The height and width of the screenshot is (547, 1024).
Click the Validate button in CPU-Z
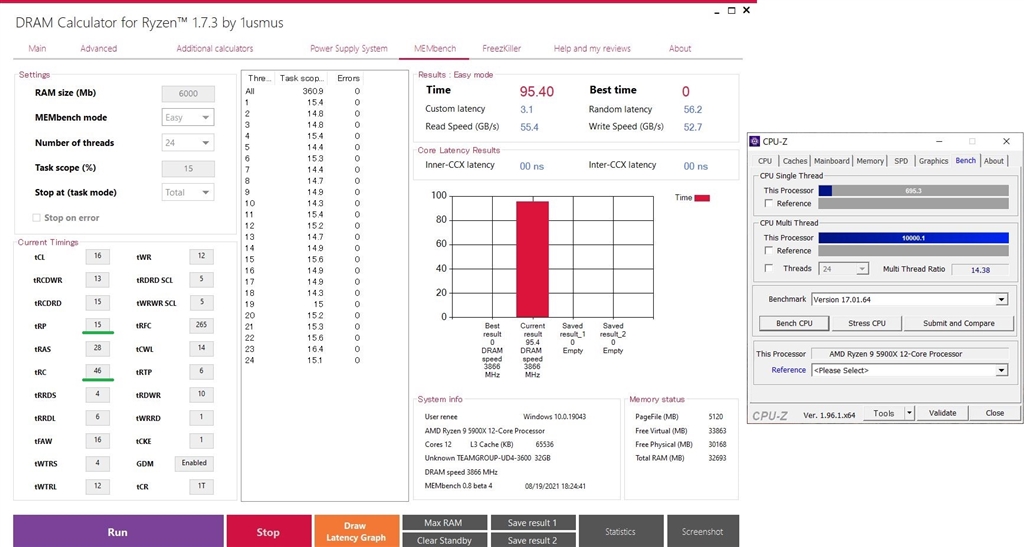(942, 413)
